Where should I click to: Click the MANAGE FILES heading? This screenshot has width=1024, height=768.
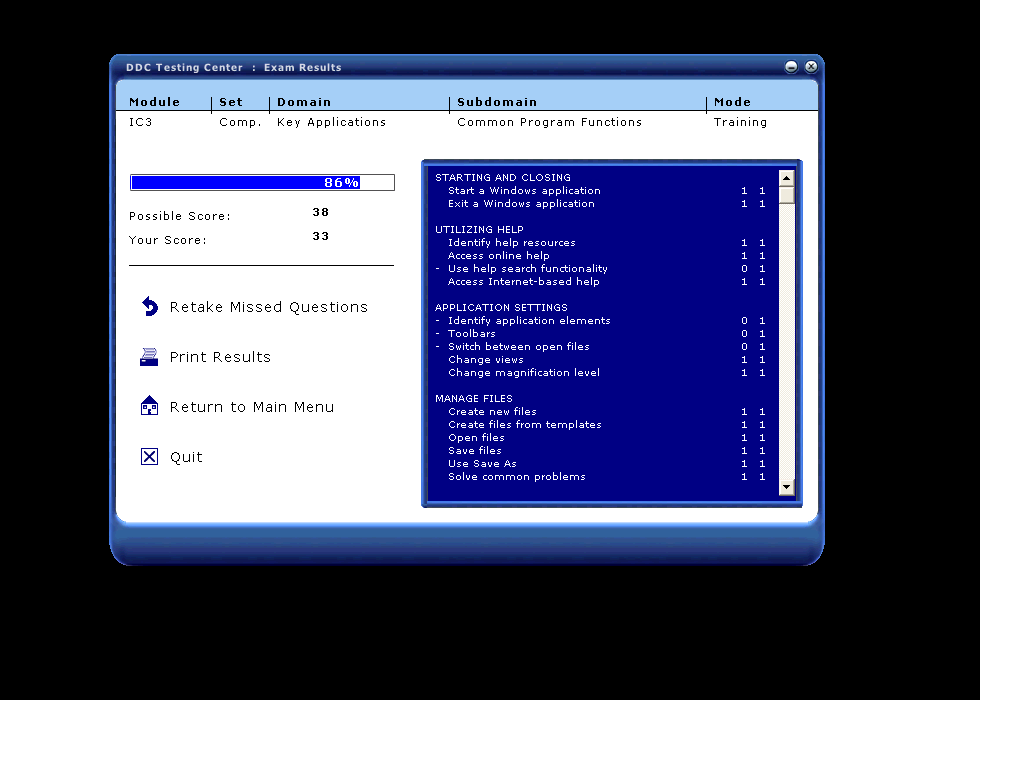pos(473,398)
